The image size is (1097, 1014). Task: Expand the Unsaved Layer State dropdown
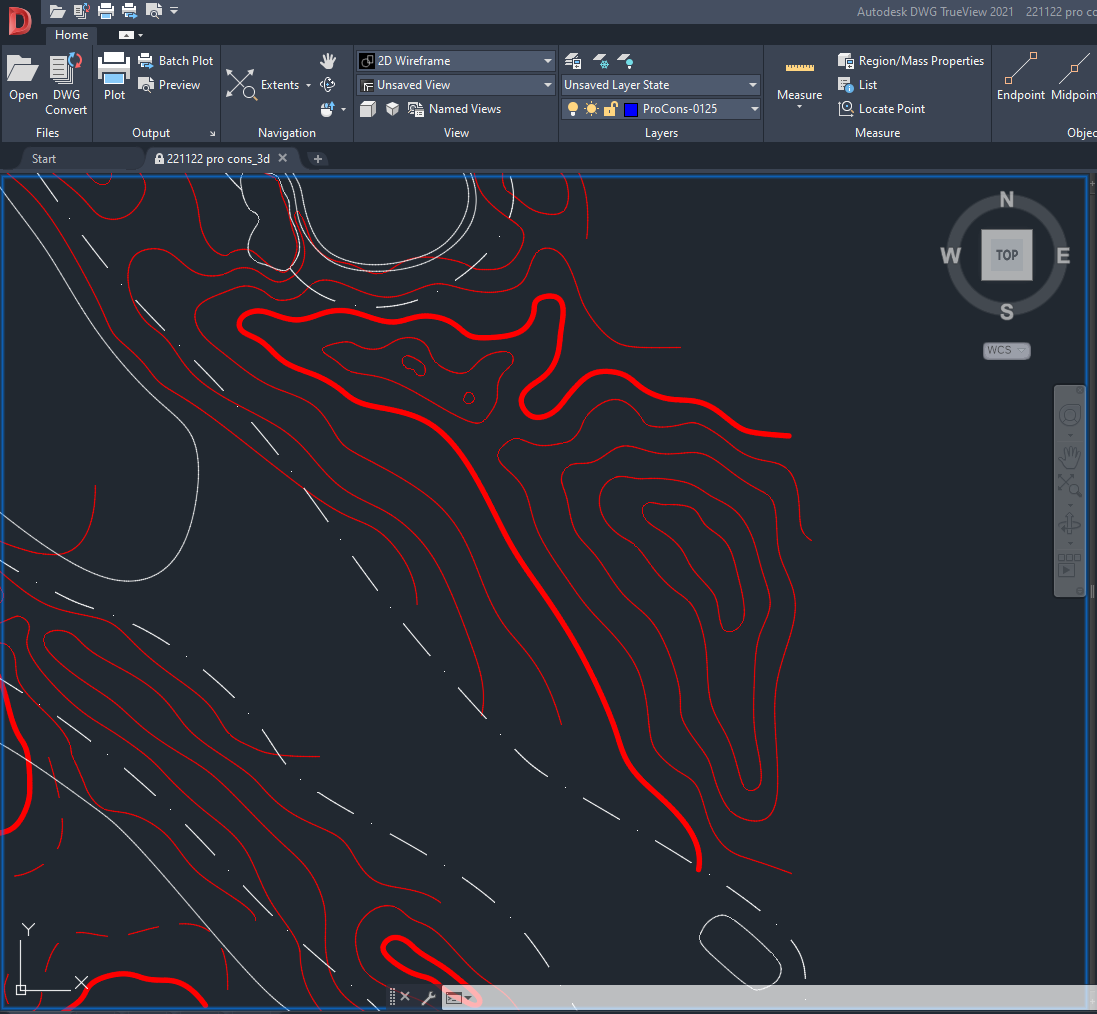pos(753,85)
